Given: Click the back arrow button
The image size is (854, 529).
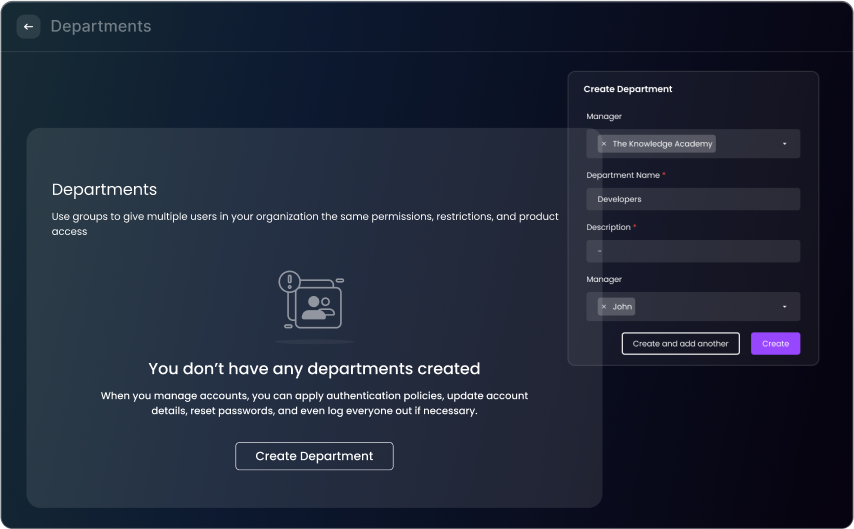Looking at the screenshot, I should pyautogui.click(x=28, y=27).
